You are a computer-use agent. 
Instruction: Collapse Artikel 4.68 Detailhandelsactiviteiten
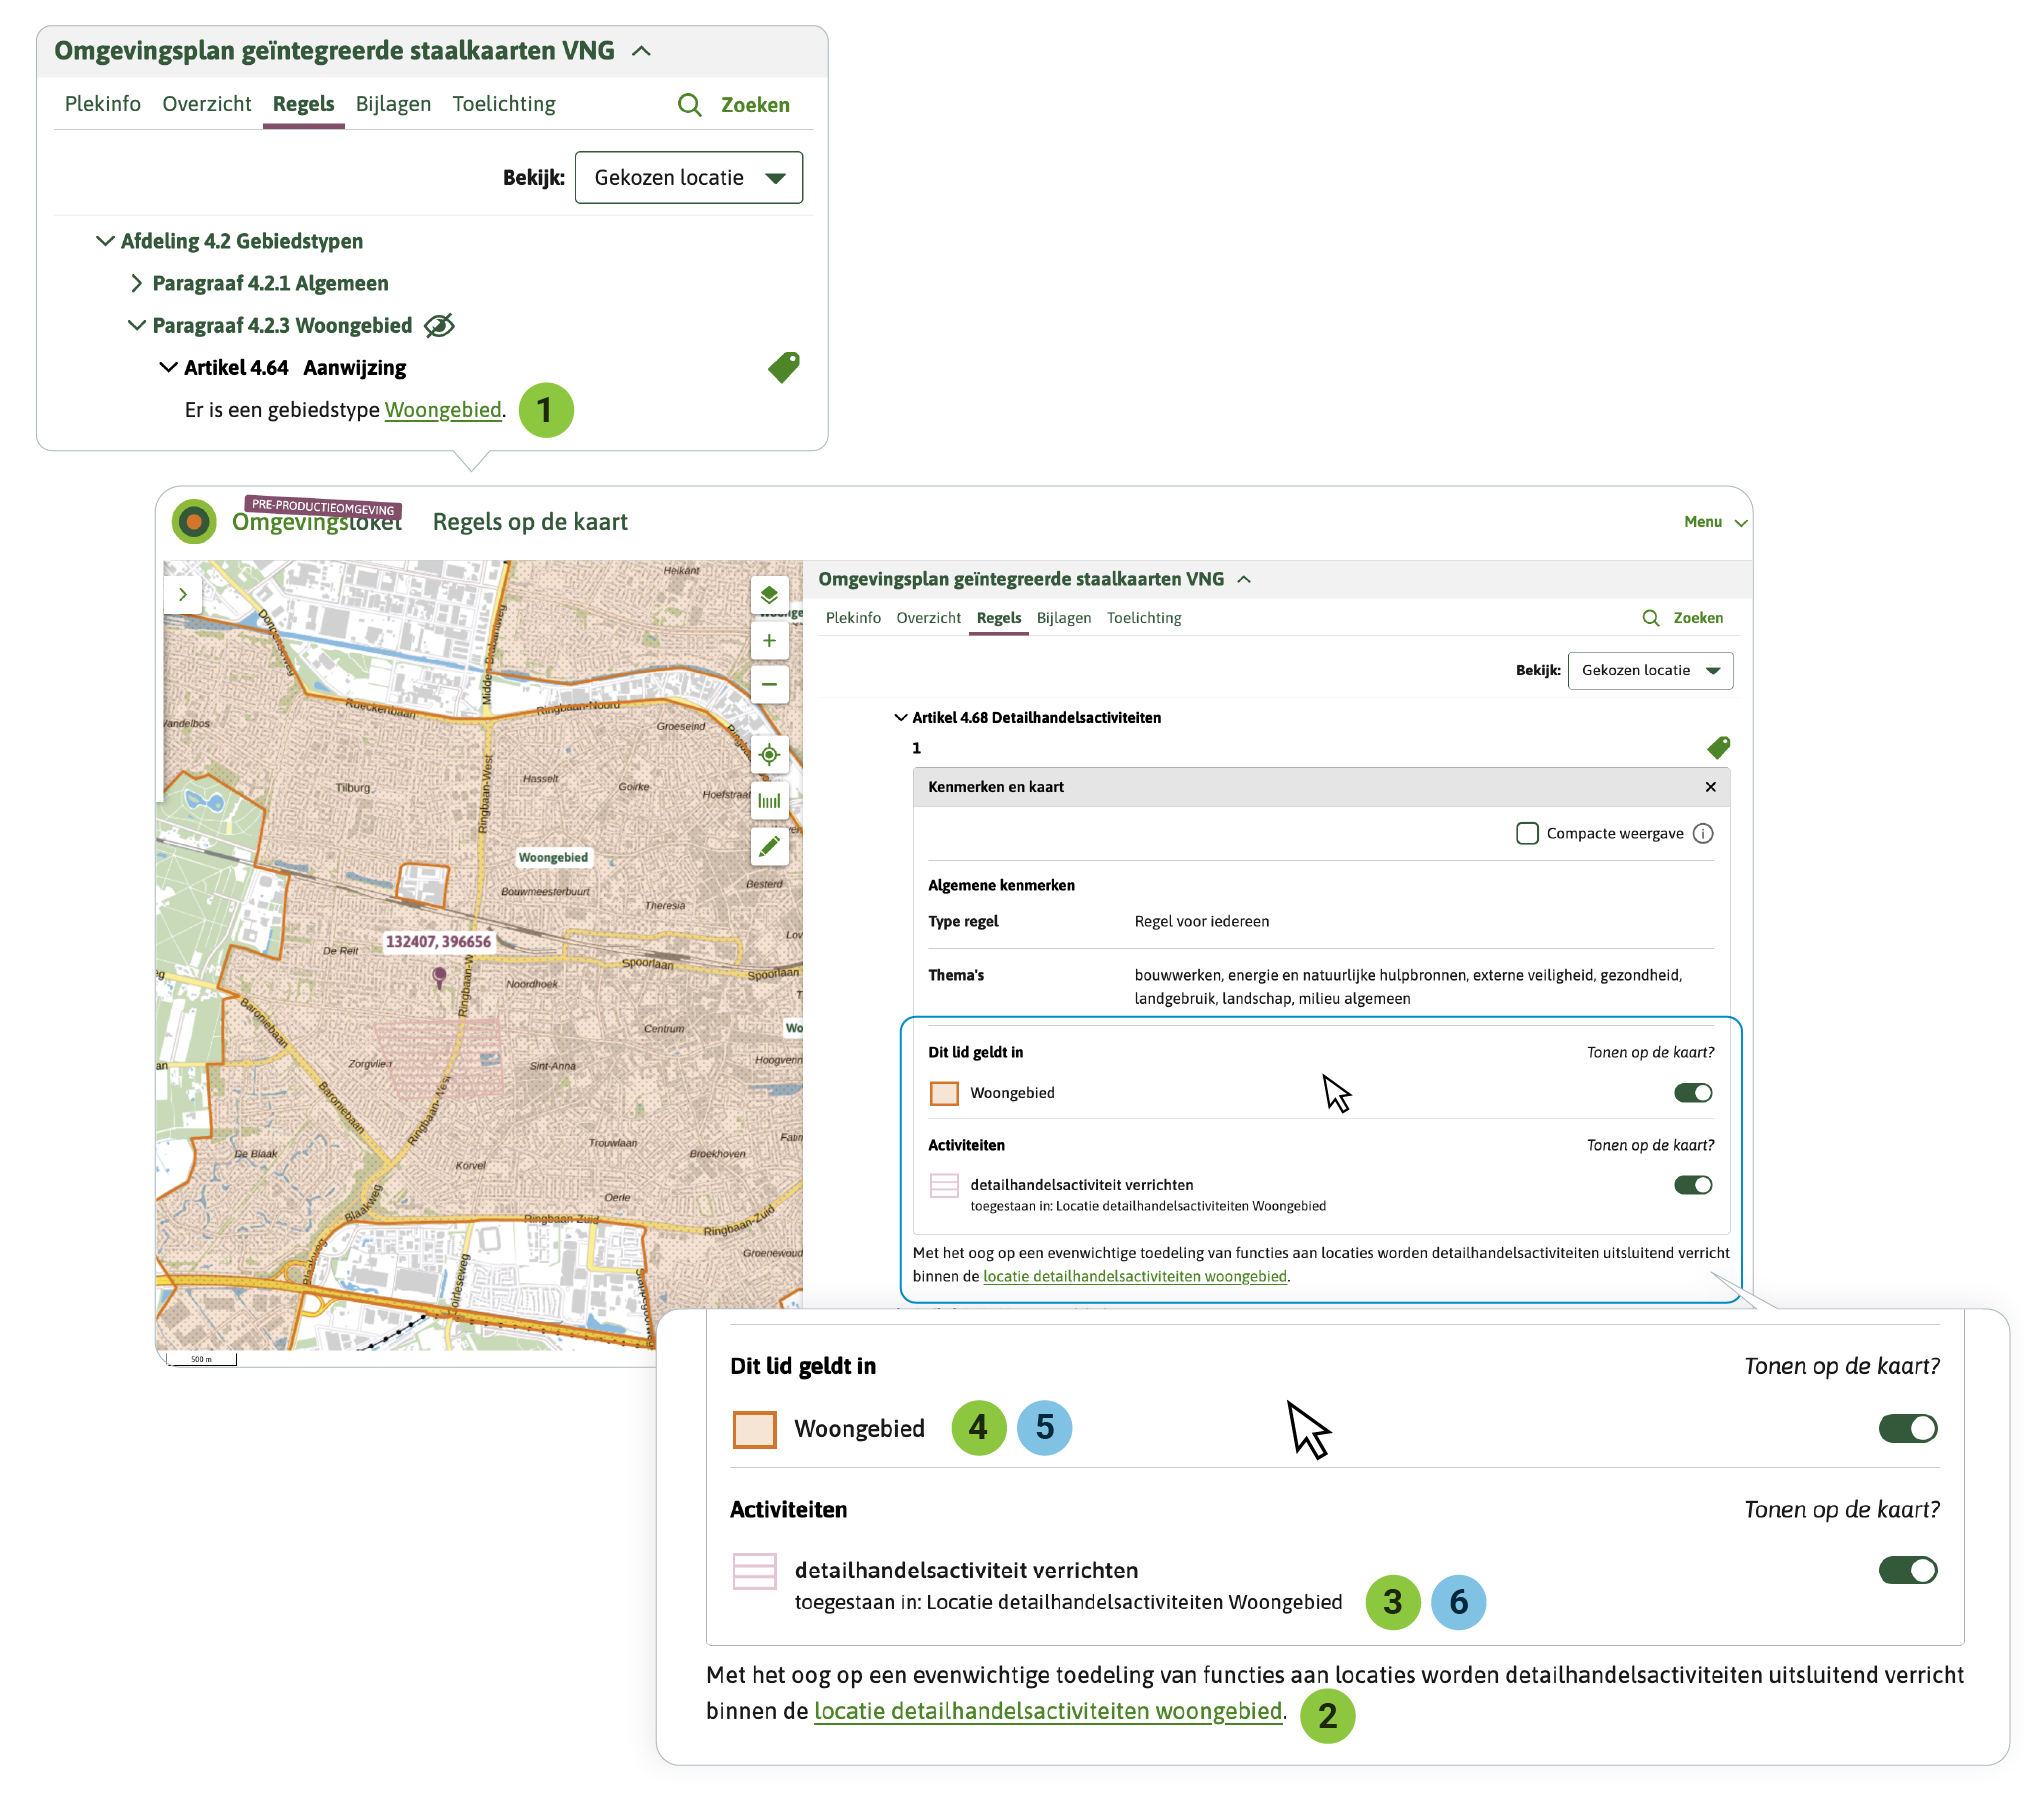pyautogui.click(x=901, y=717)
